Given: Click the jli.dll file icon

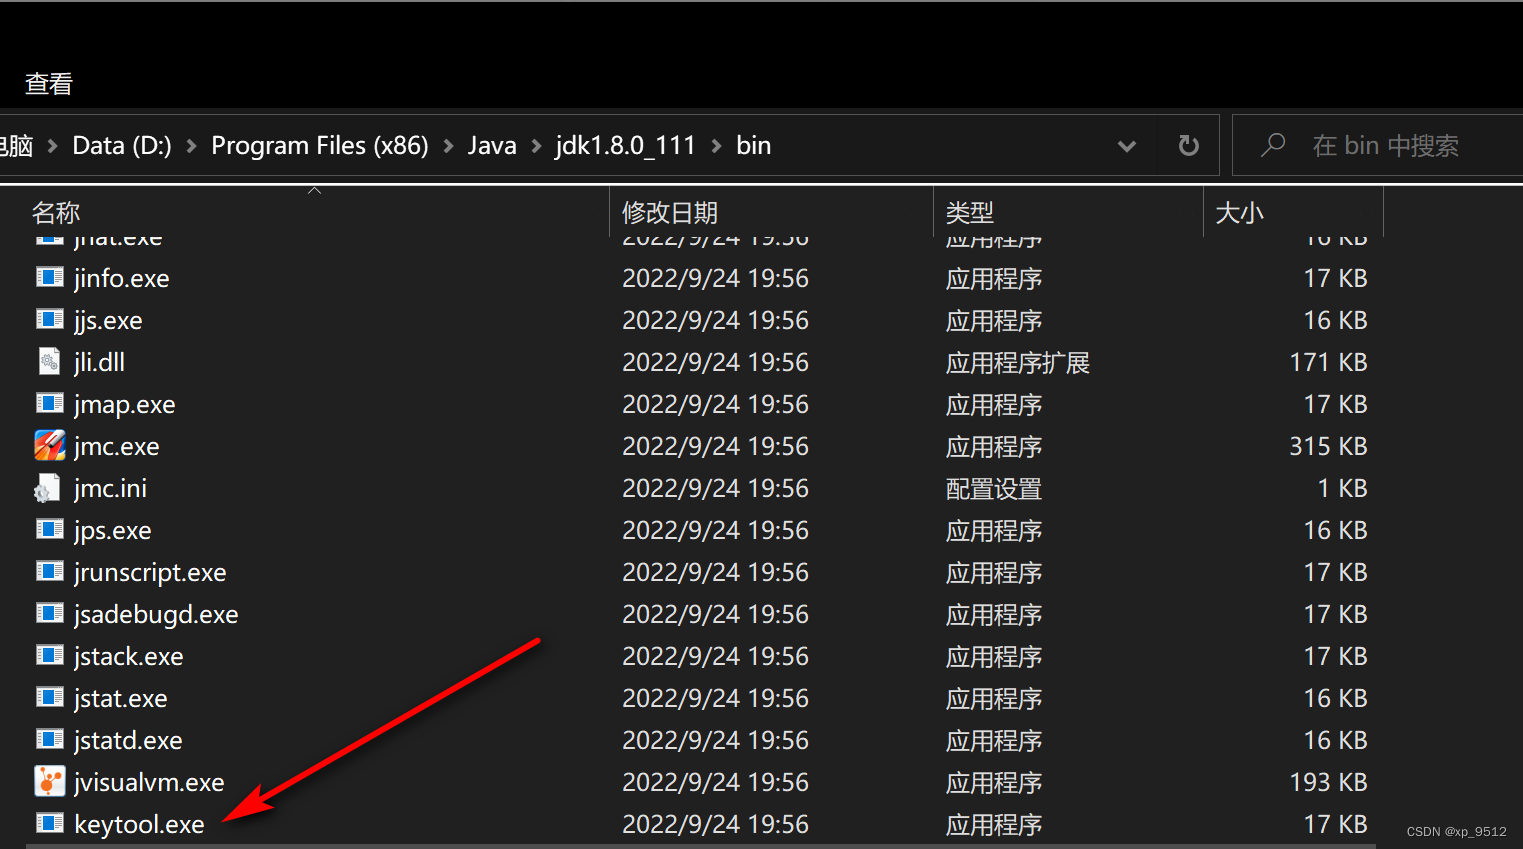Looking at the screenshot, I should coord(50,361).
